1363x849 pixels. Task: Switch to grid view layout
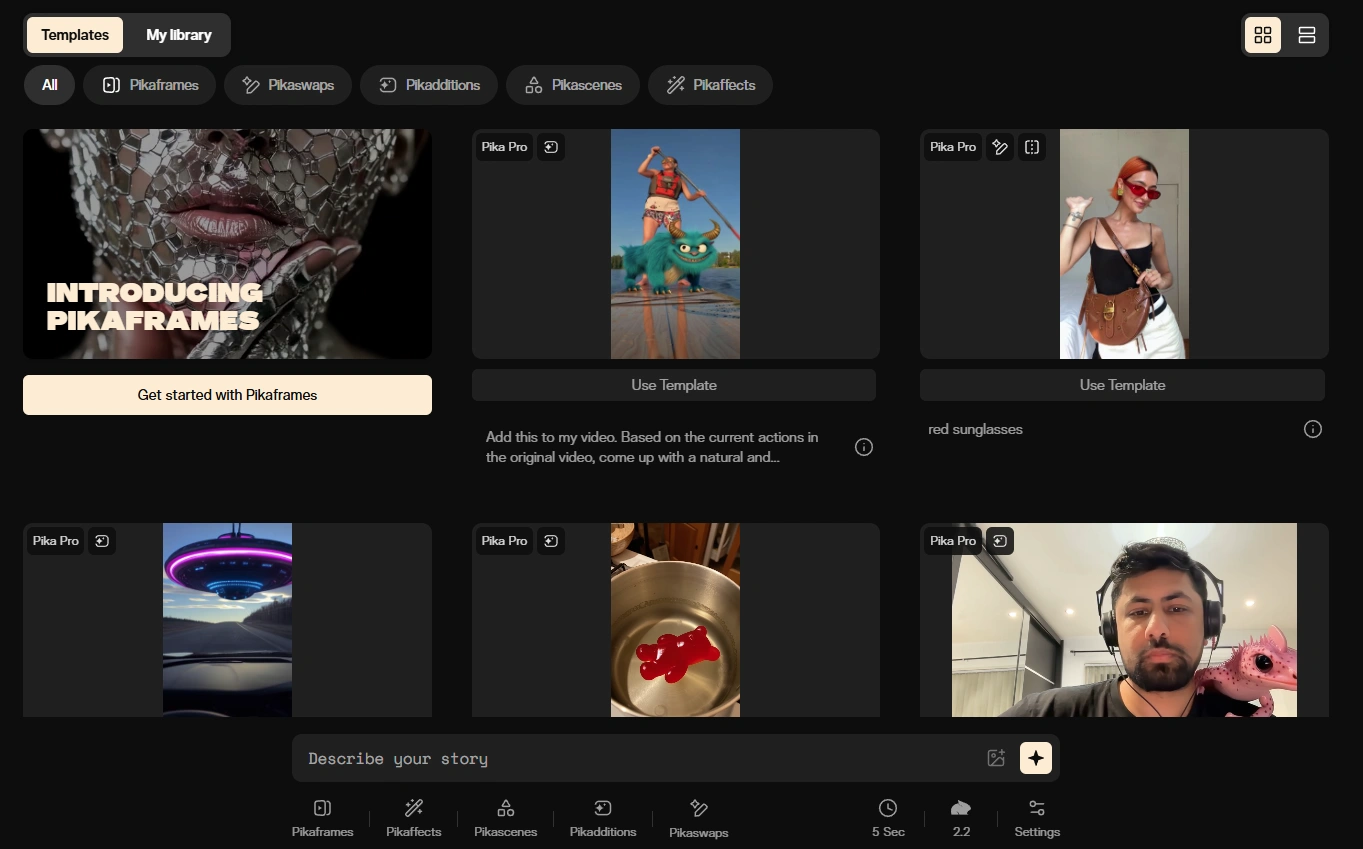[x=1263, y=35]
